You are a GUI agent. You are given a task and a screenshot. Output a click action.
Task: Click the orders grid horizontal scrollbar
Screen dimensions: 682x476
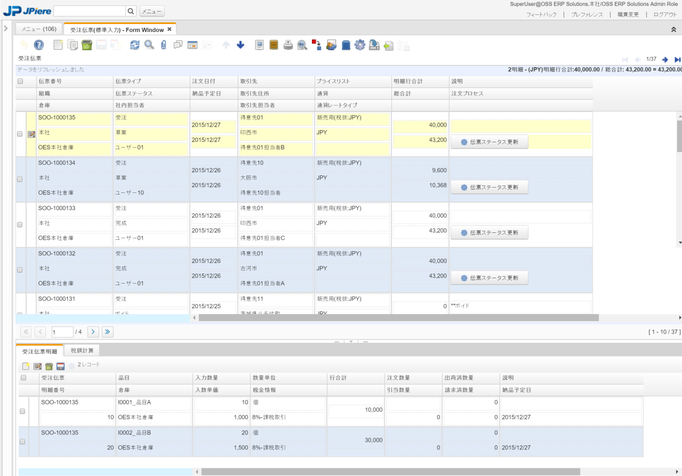point(398,318)
